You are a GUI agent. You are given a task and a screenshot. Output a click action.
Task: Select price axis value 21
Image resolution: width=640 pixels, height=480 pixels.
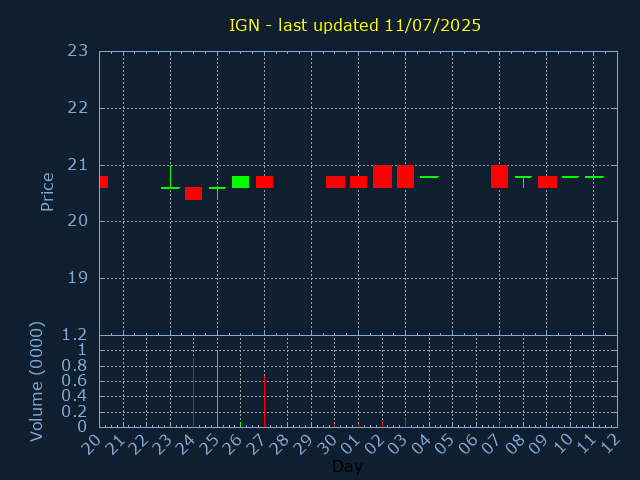[x=78, y=165]
